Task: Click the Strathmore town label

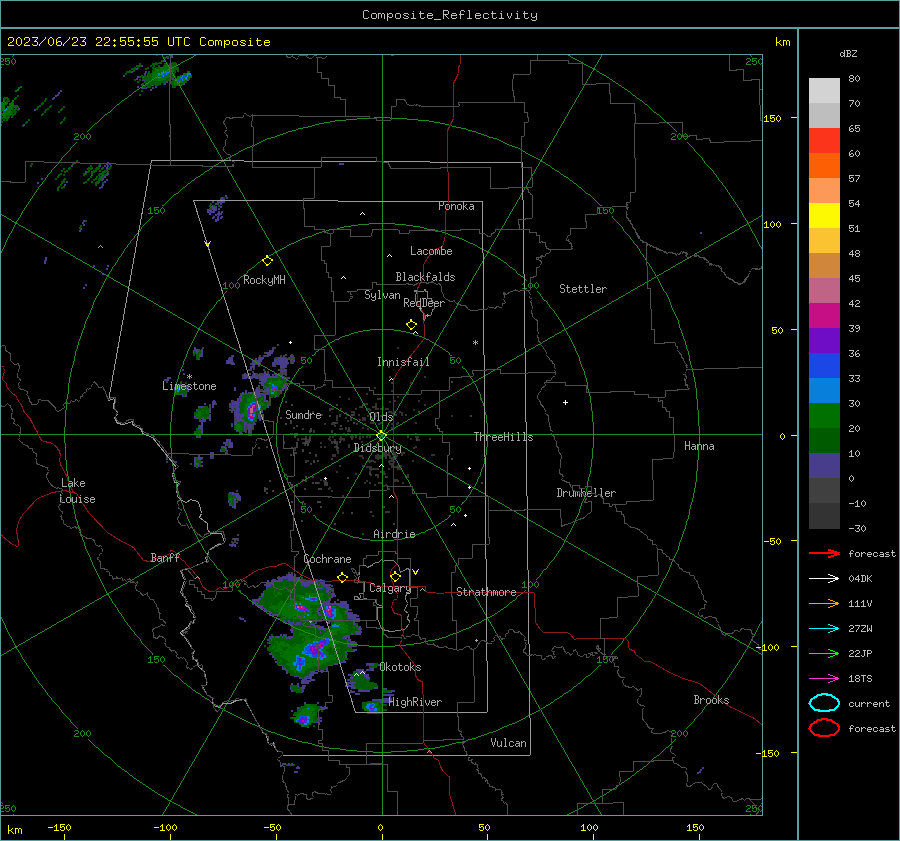Action: 486,592
